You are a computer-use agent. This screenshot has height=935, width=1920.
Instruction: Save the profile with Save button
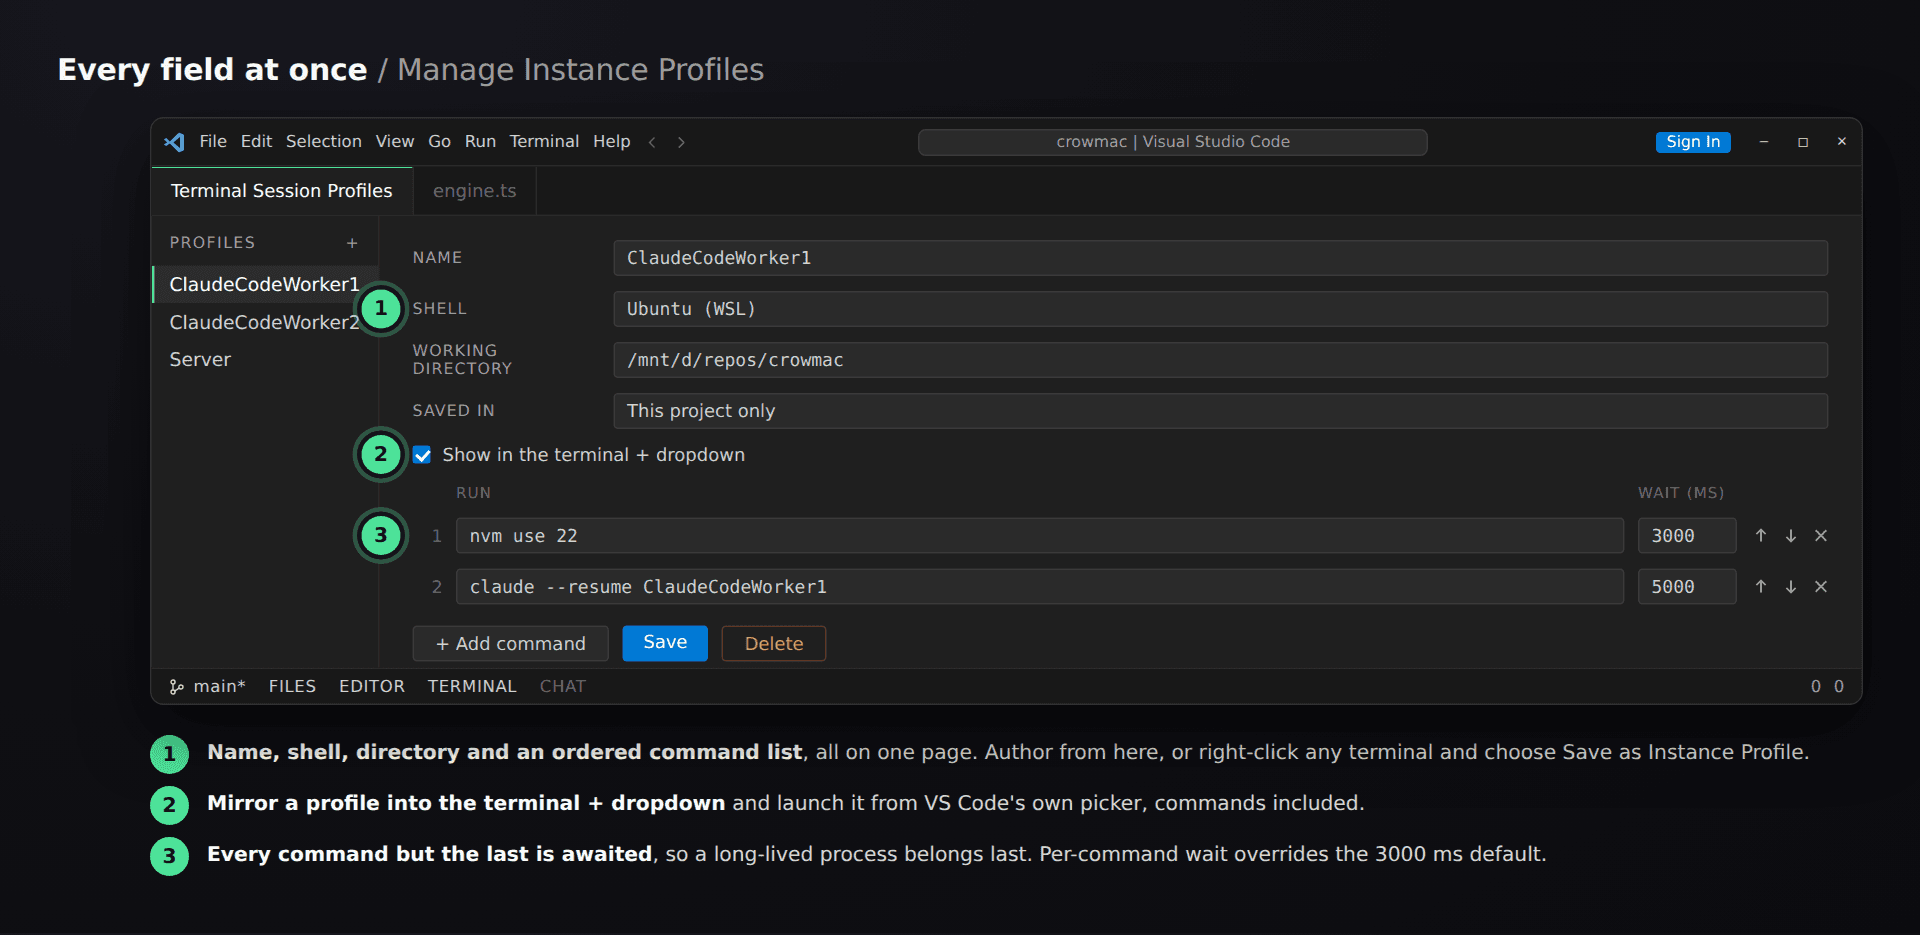tap(665, 643)
